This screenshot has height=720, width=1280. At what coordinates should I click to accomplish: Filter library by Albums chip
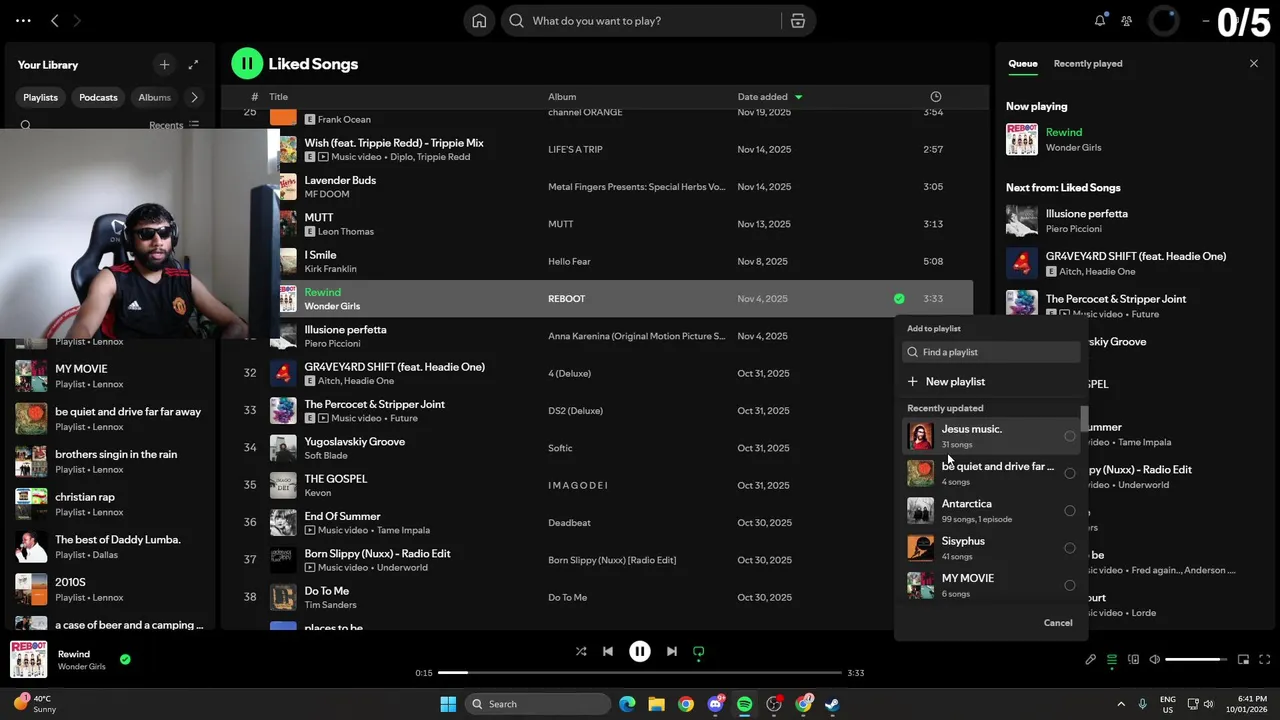(154, 97)
